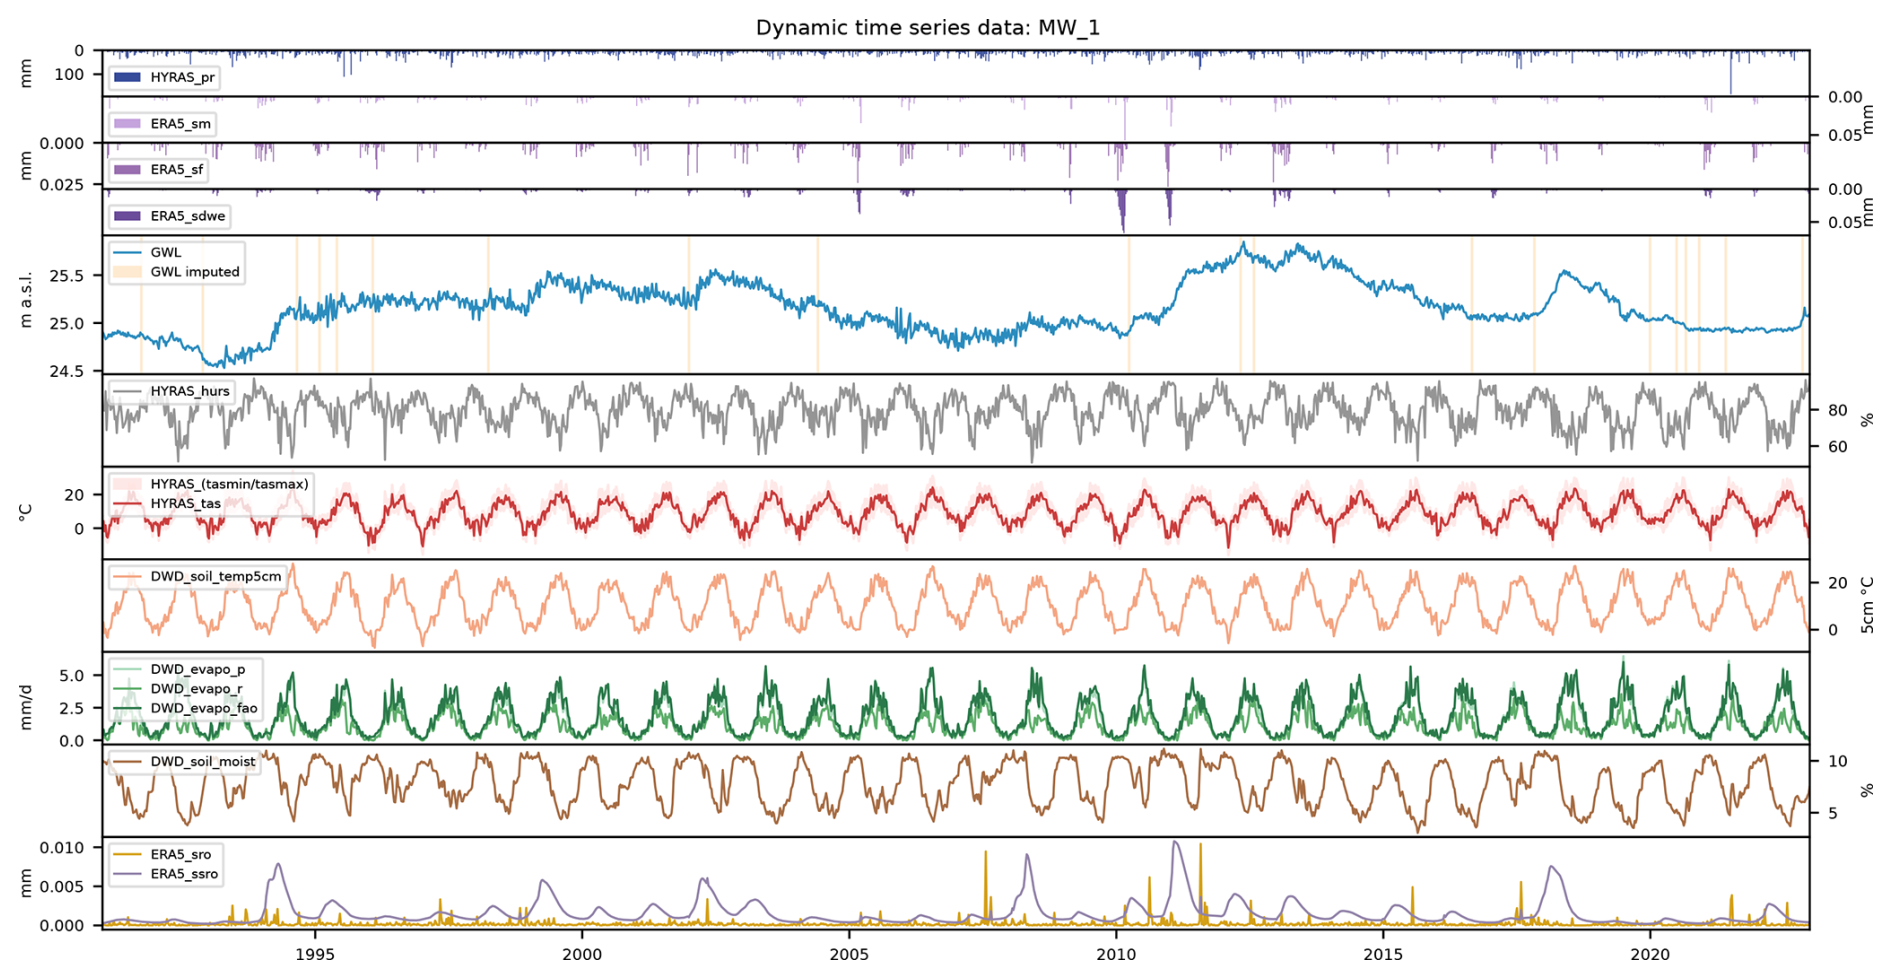Viewport: 1892px width, 979px height.
Task: Select the HYRAS_hurs legend label
Action: tap(189, 391)
